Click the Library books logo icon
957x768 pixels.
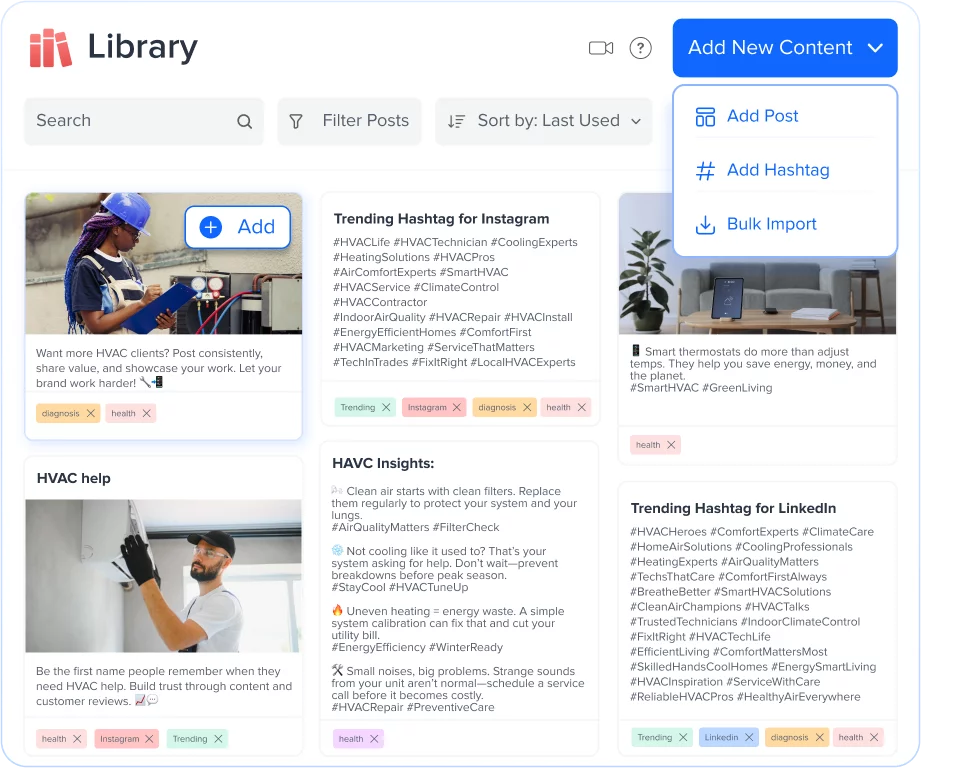pos(50,48)
